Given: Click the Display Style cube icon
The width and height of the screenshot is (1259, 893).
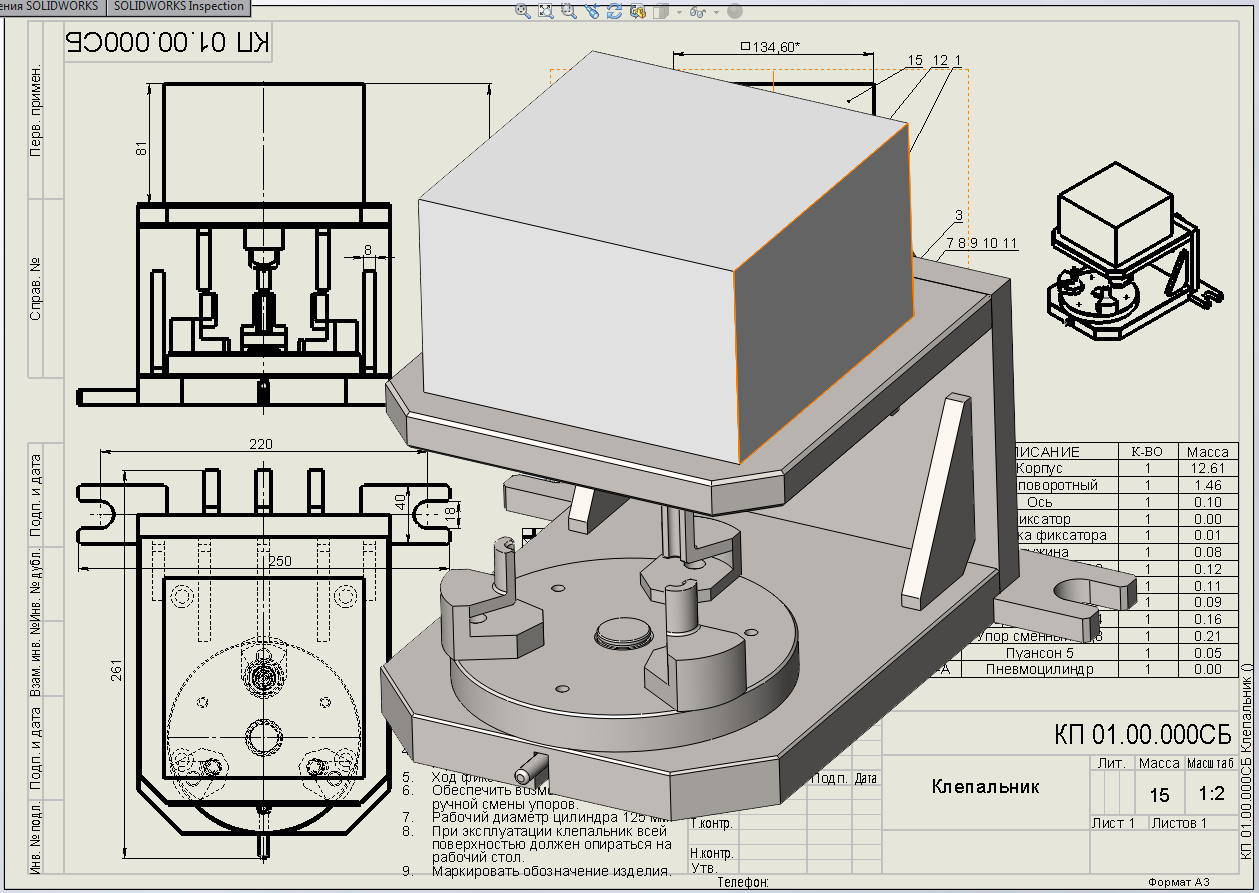Looking at the screenshot, I should click(x=659, y=11).
